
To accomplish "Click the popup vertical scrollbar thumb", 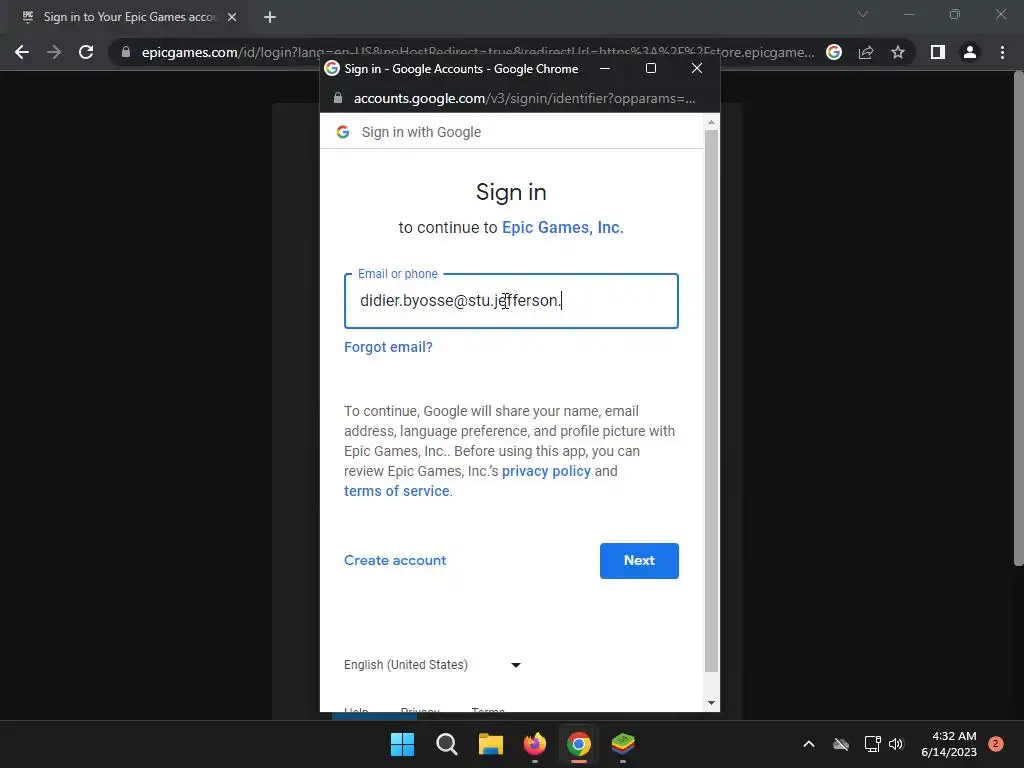I will click(x=711, y=400).
